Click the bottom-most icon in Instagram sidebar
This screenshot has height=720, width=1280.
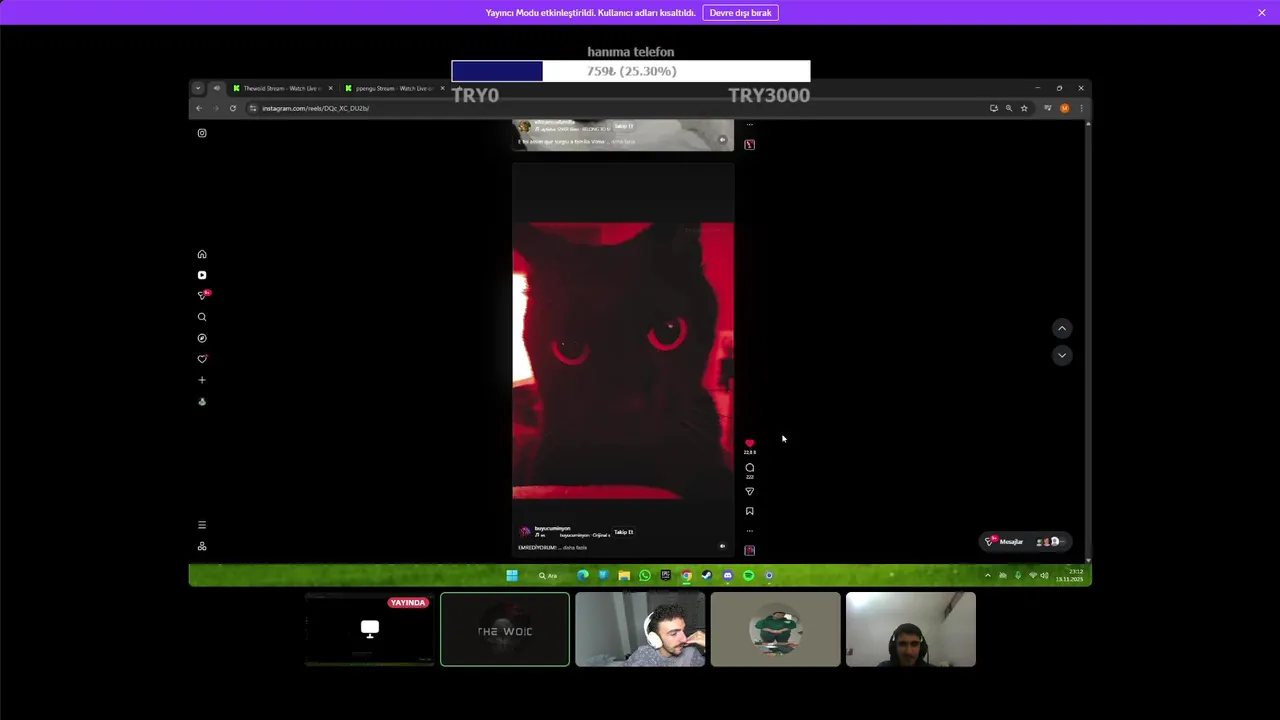[202, 546]
